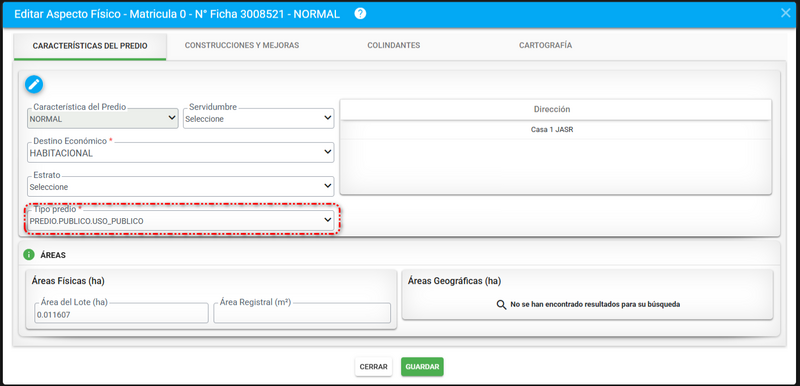The height and width of the screenshot is (386, 800).
Task: Go to the Colindantes tab
Action: click(393, 45)
